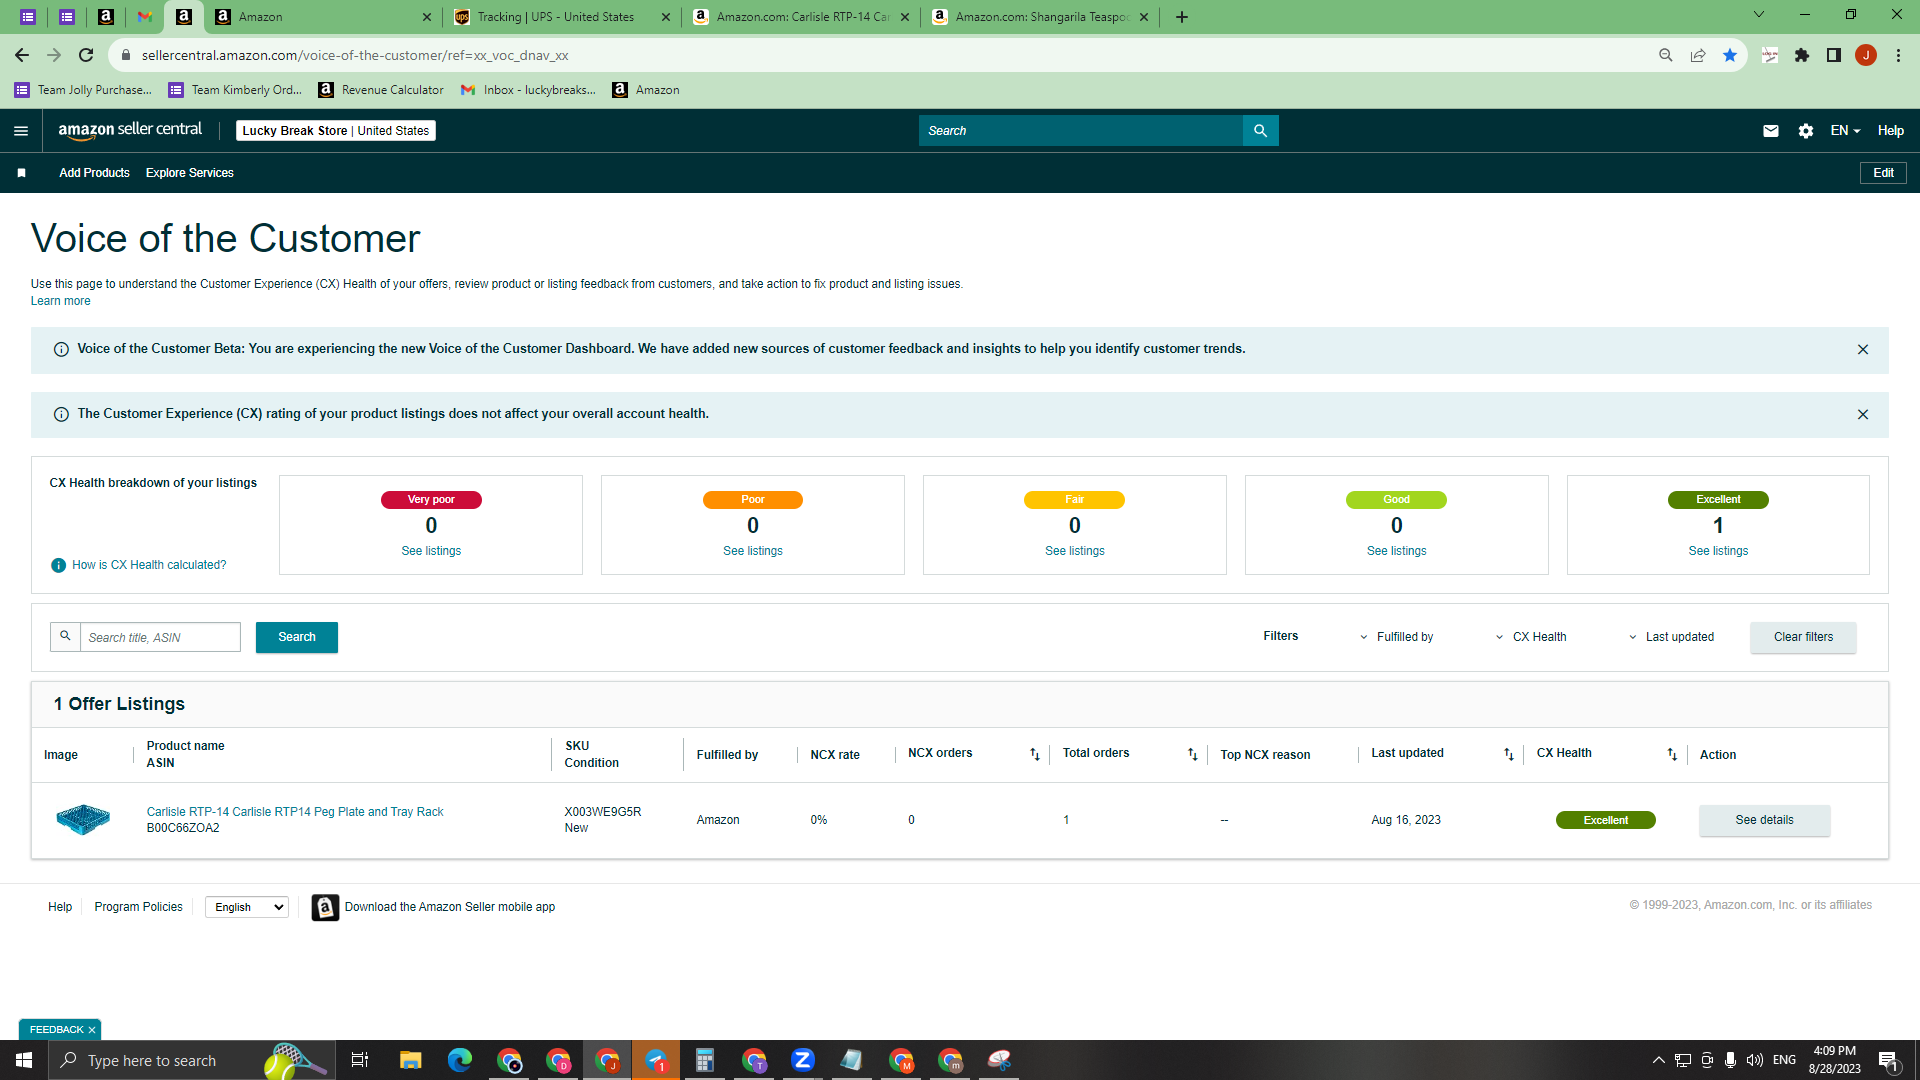Open See listings under Excellent
Image resolution: width=1920 pixels, height=1080 pixels.
click(1718, 551)
